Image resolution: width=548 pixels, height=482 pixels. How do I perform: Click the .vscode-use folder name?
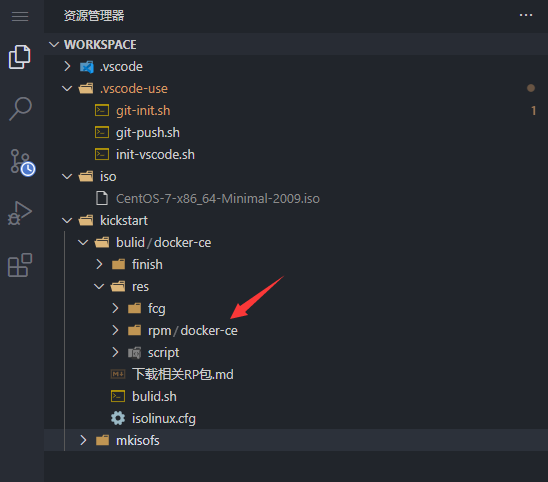[134, 89]
